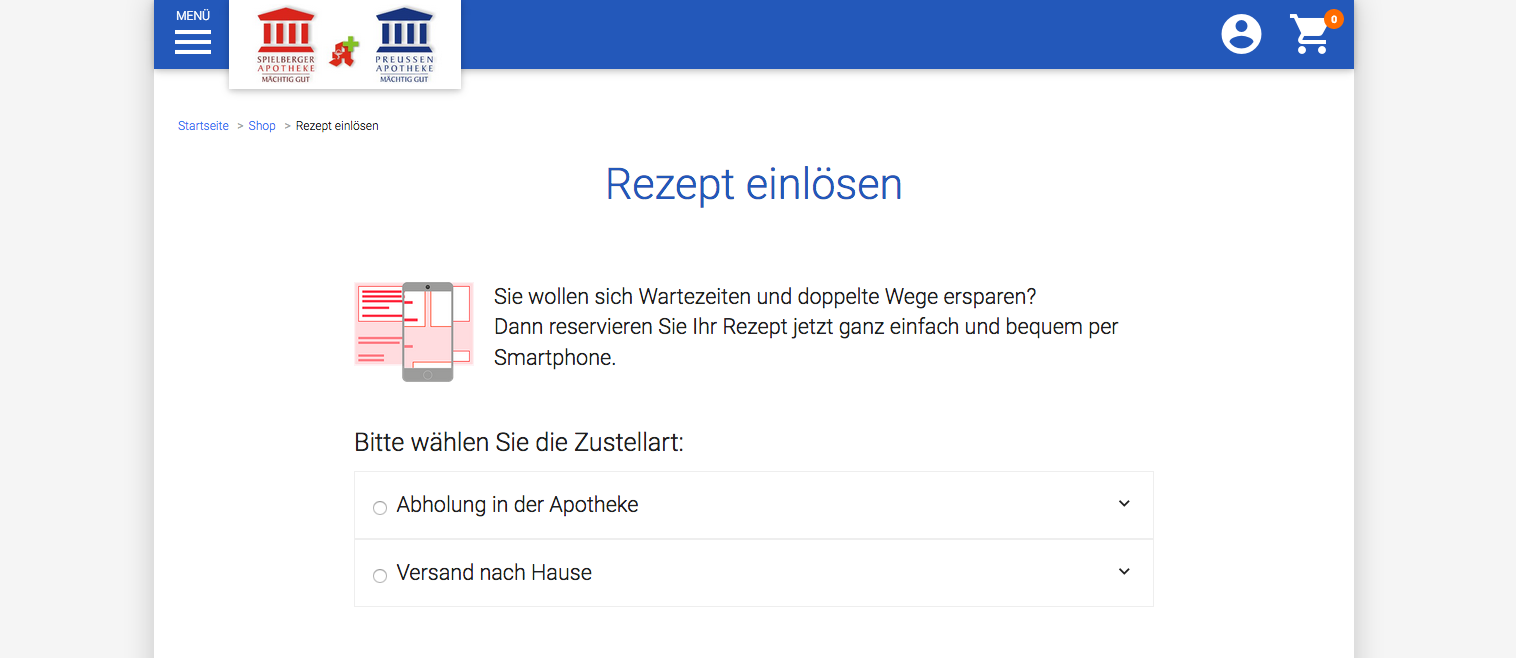Open the user account profile icon

point(1241,34)
